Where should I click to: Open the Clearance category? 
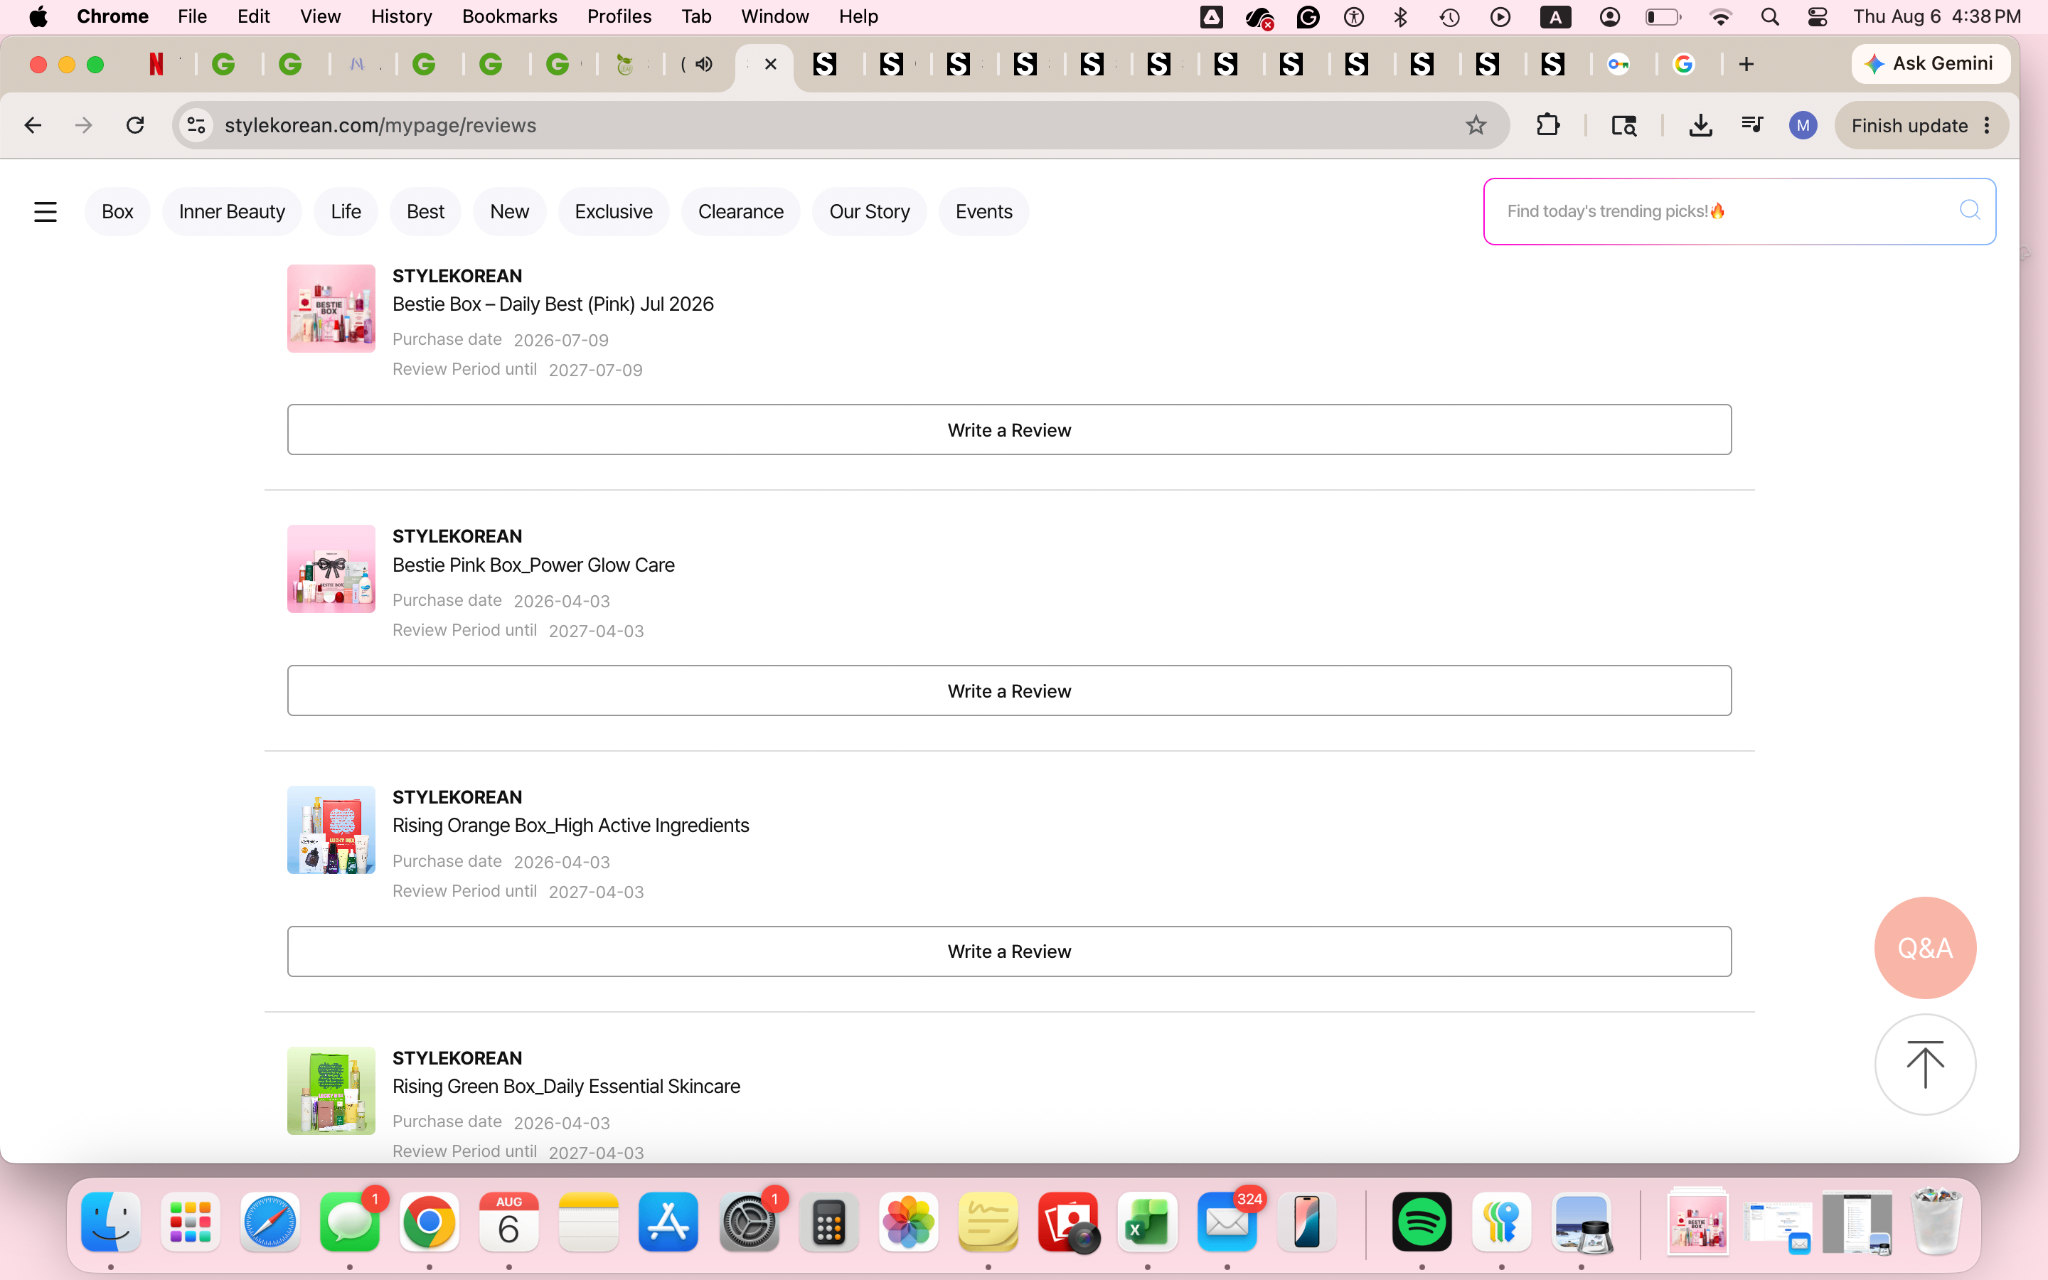(741, 212)
